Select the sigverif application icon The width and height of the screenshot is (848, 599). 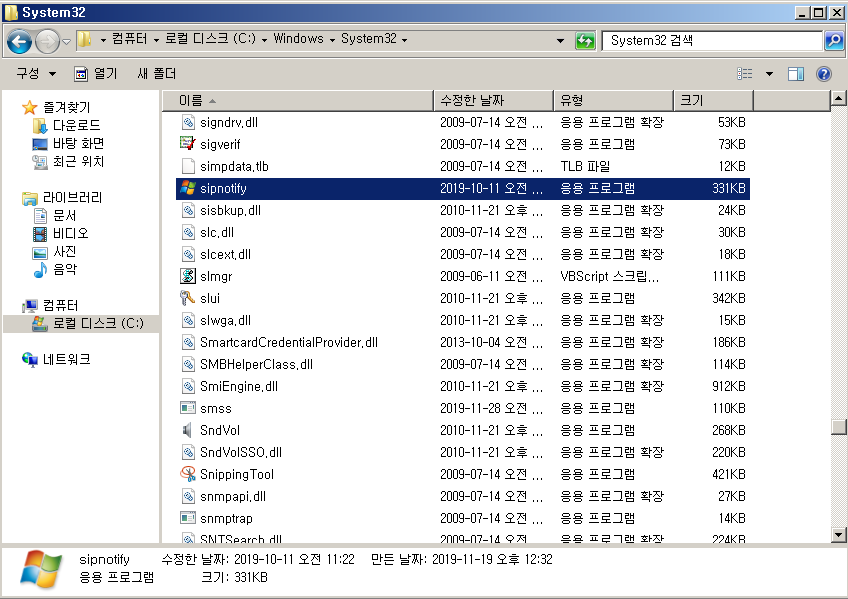pos(188,144)
